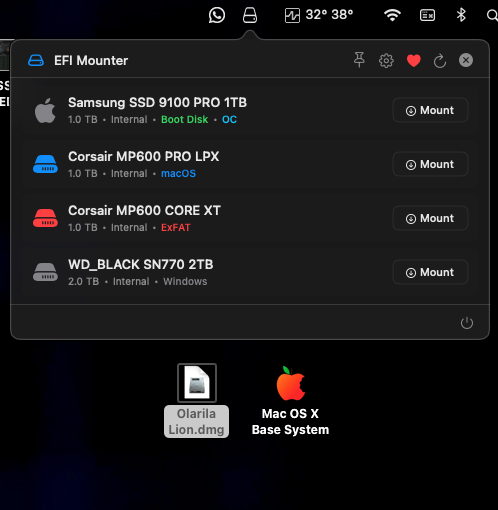498x510 pixels.
Task: Open the Bluetooth menu
Action: click(x=461, y=15)
